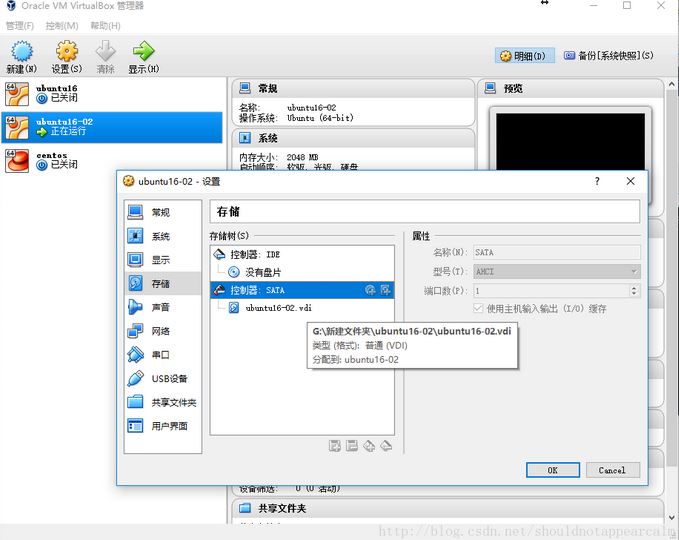
Task: Click the VM preview thumbnail
Action: coord(570,142)
